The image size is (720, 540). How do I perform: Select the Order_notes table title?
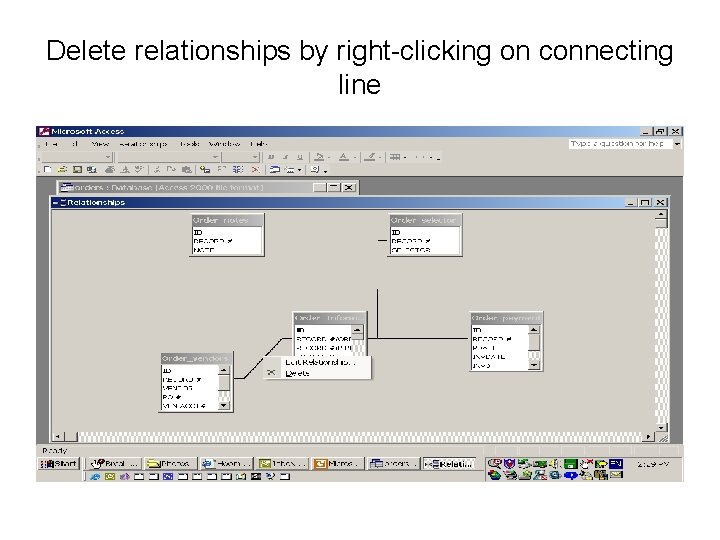pyautogui.click(x=227, y=220)
